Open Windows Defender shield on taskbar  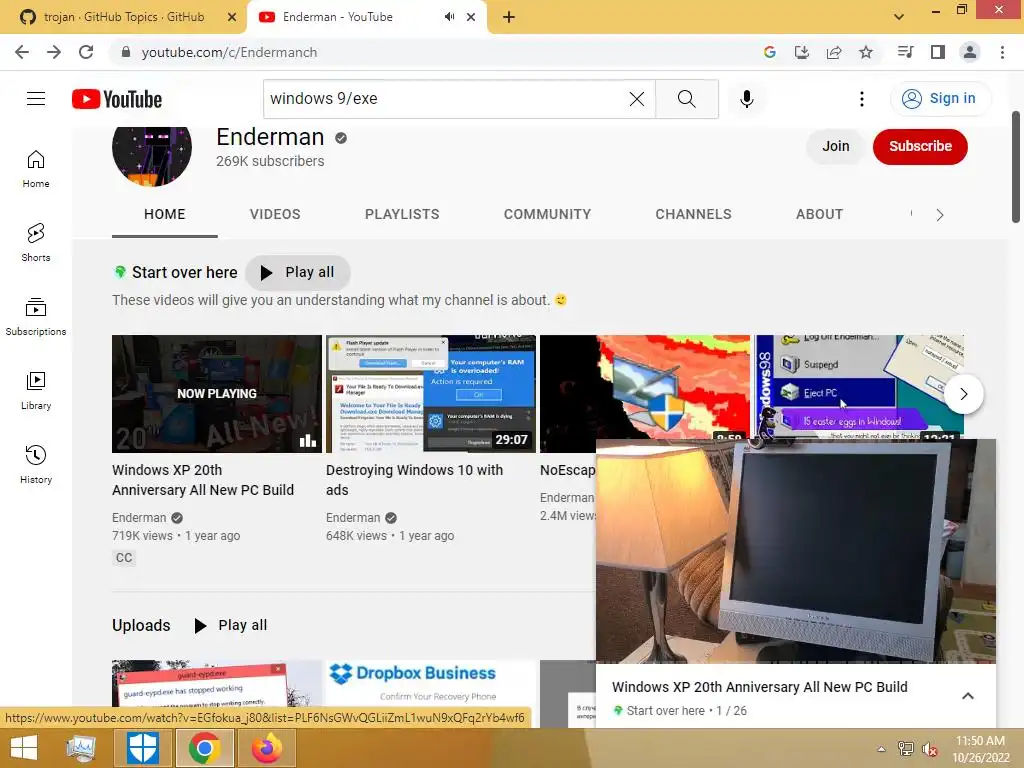[142, 748]
